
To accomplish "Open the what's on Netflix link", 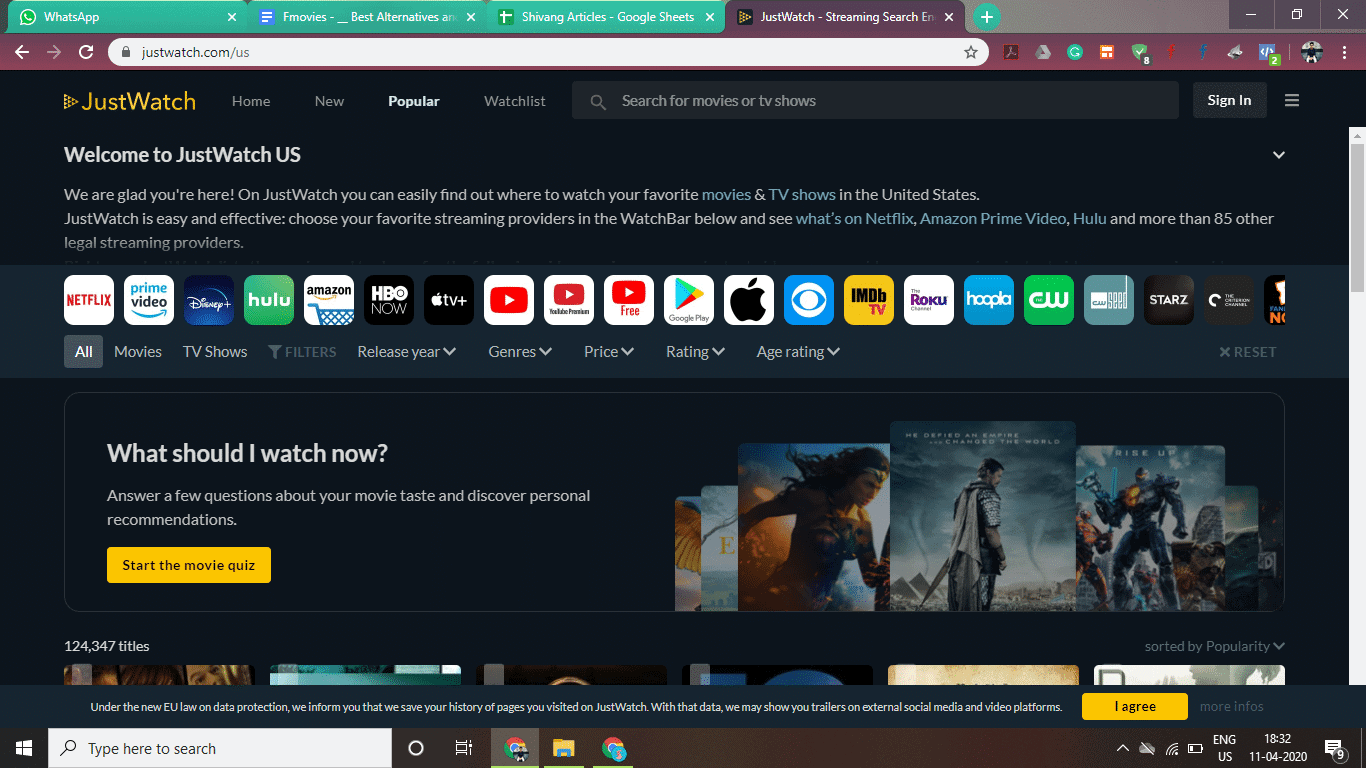I will (x=854, y=218).
